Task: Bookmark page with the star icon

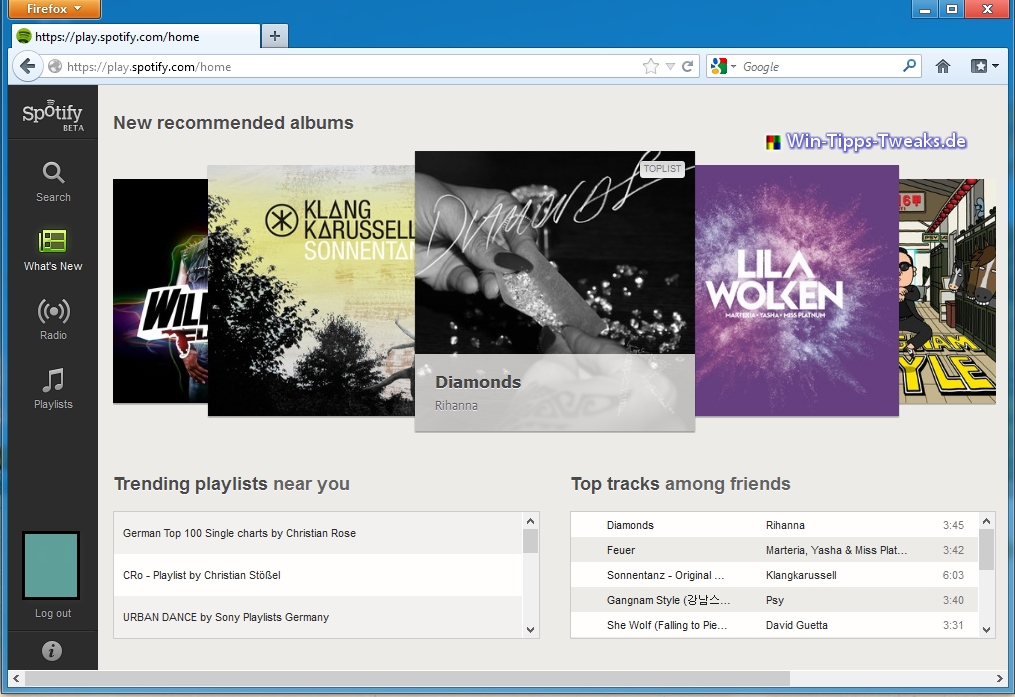Action: [651, 66]
